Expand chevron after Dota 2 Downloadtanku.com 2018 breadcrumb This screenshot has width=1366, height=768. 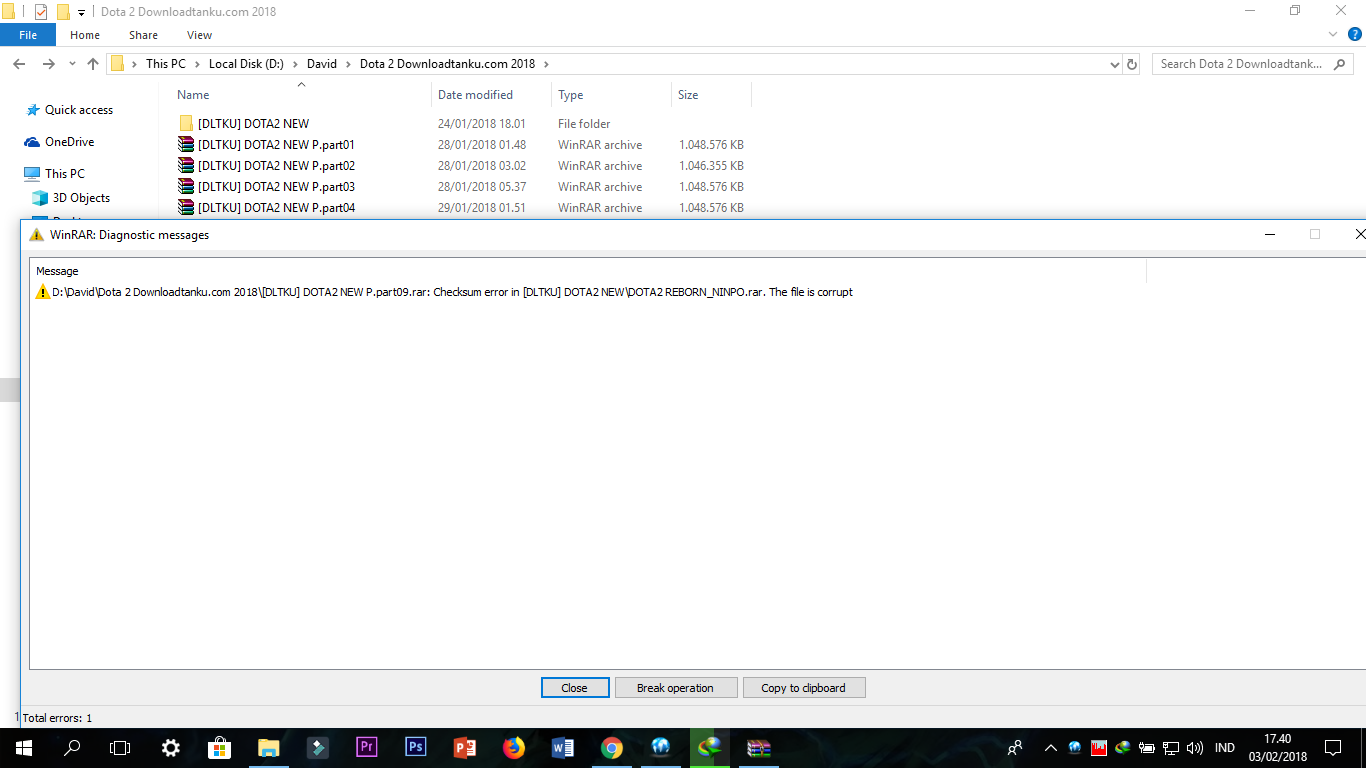tap(545, 64)
